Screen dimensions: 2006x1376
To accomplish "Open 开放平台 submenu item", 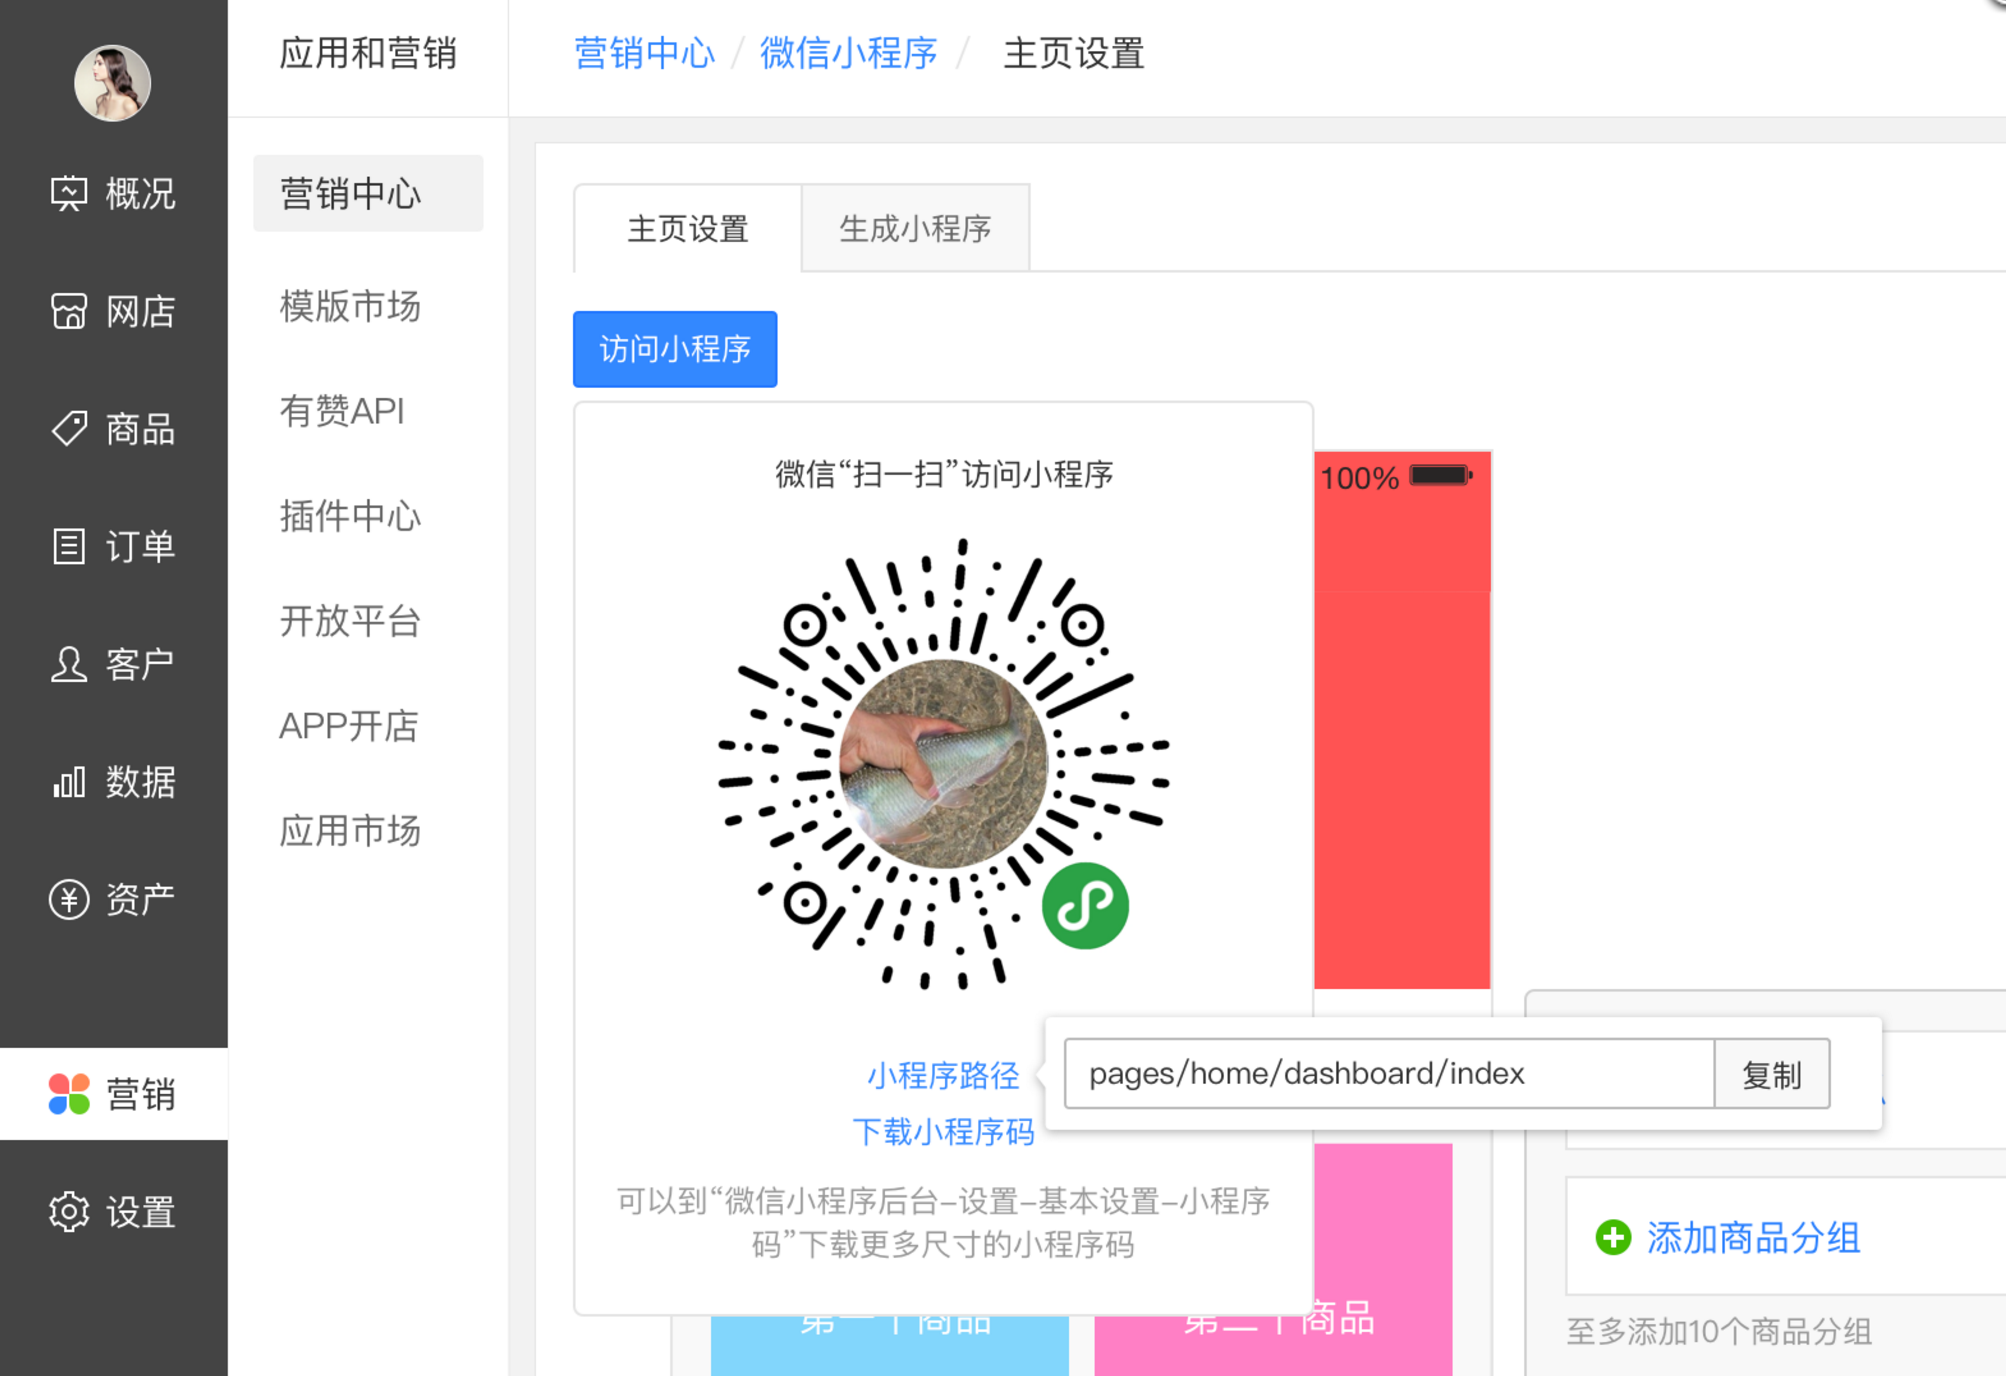I will click(x=350, y=621).
